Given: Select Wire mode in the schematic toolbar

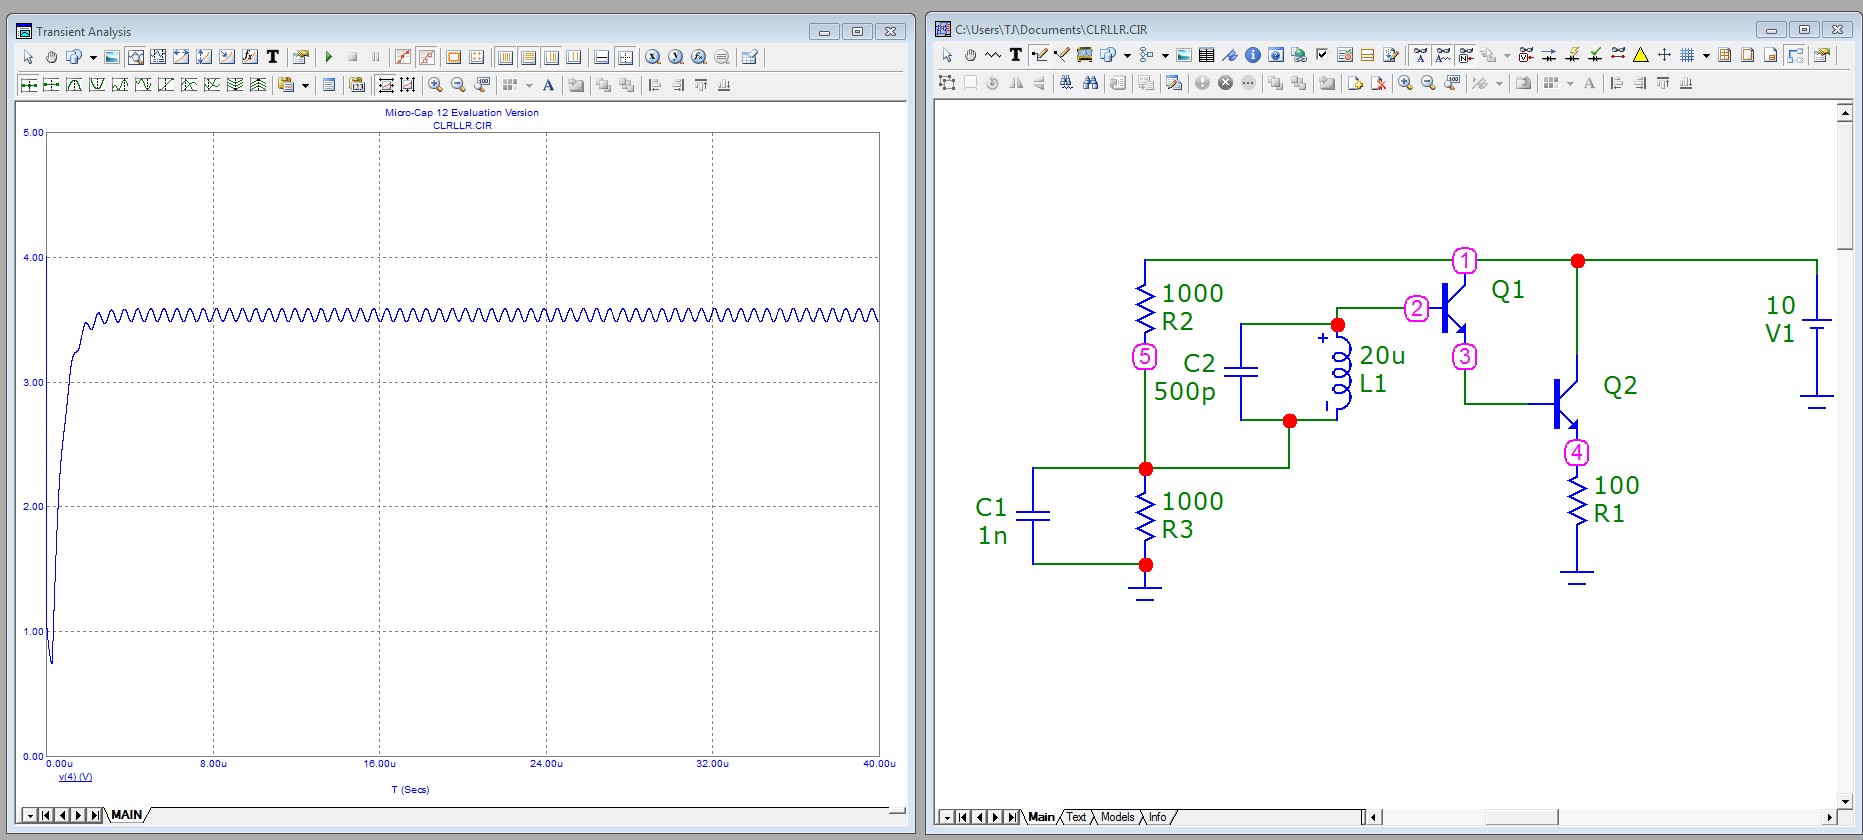Looking at the screenshot, I should [1040, 55].
